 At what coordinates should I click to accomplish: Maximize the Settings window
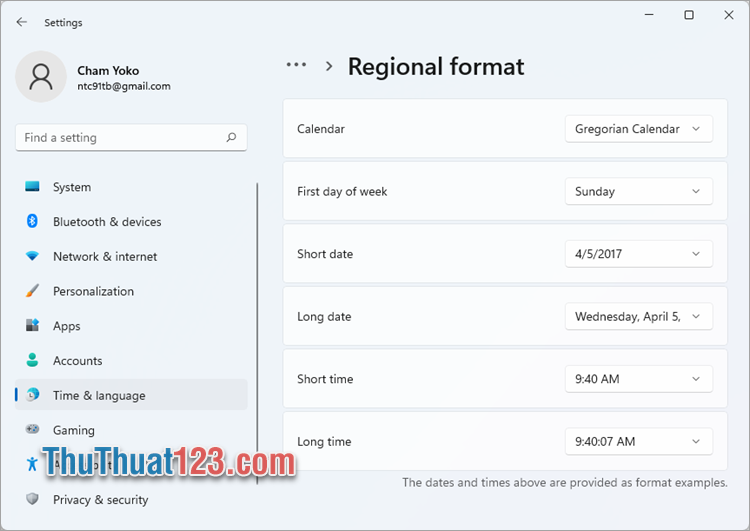(x=689, y=15)
